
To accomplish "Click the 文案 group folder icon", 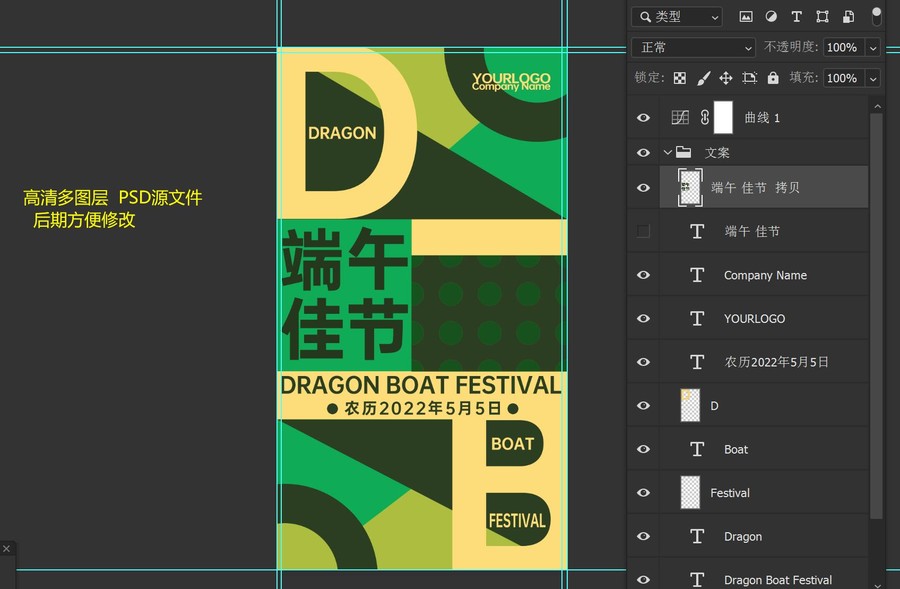I will (683, 152).
